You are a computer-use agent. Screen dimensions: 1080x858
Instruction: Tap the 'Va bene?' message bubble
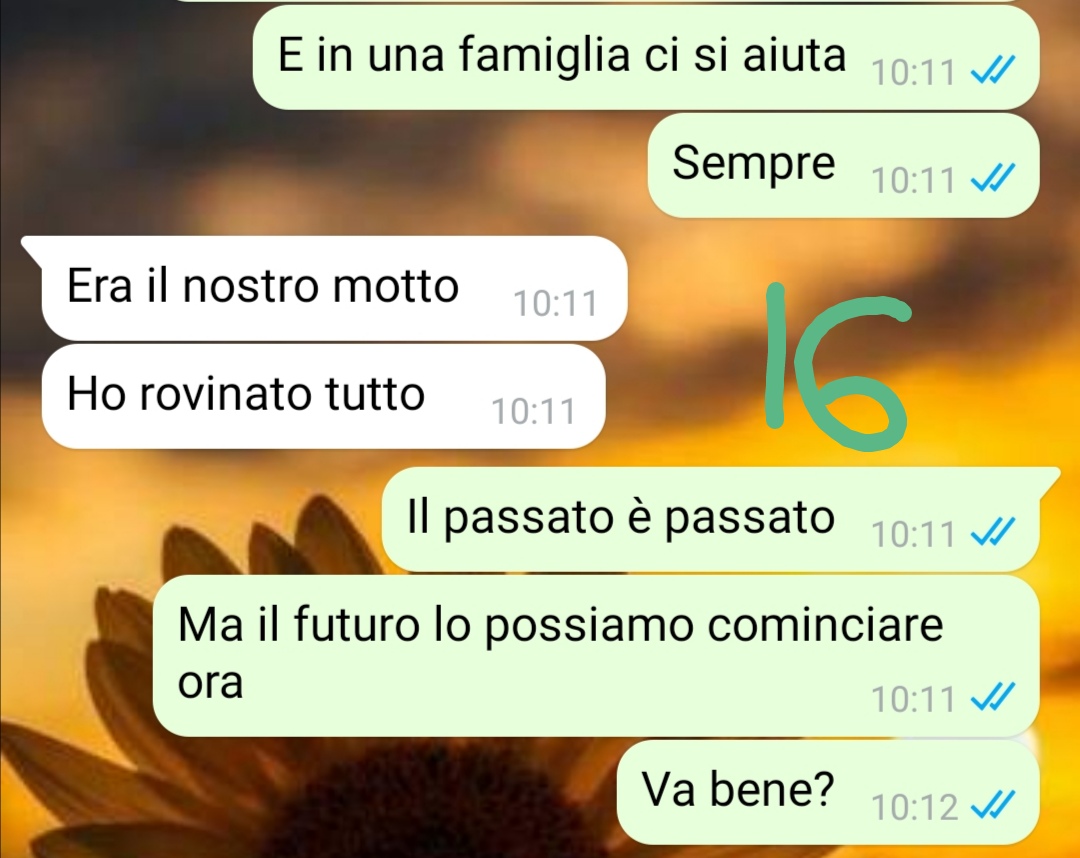coord(828,792)
